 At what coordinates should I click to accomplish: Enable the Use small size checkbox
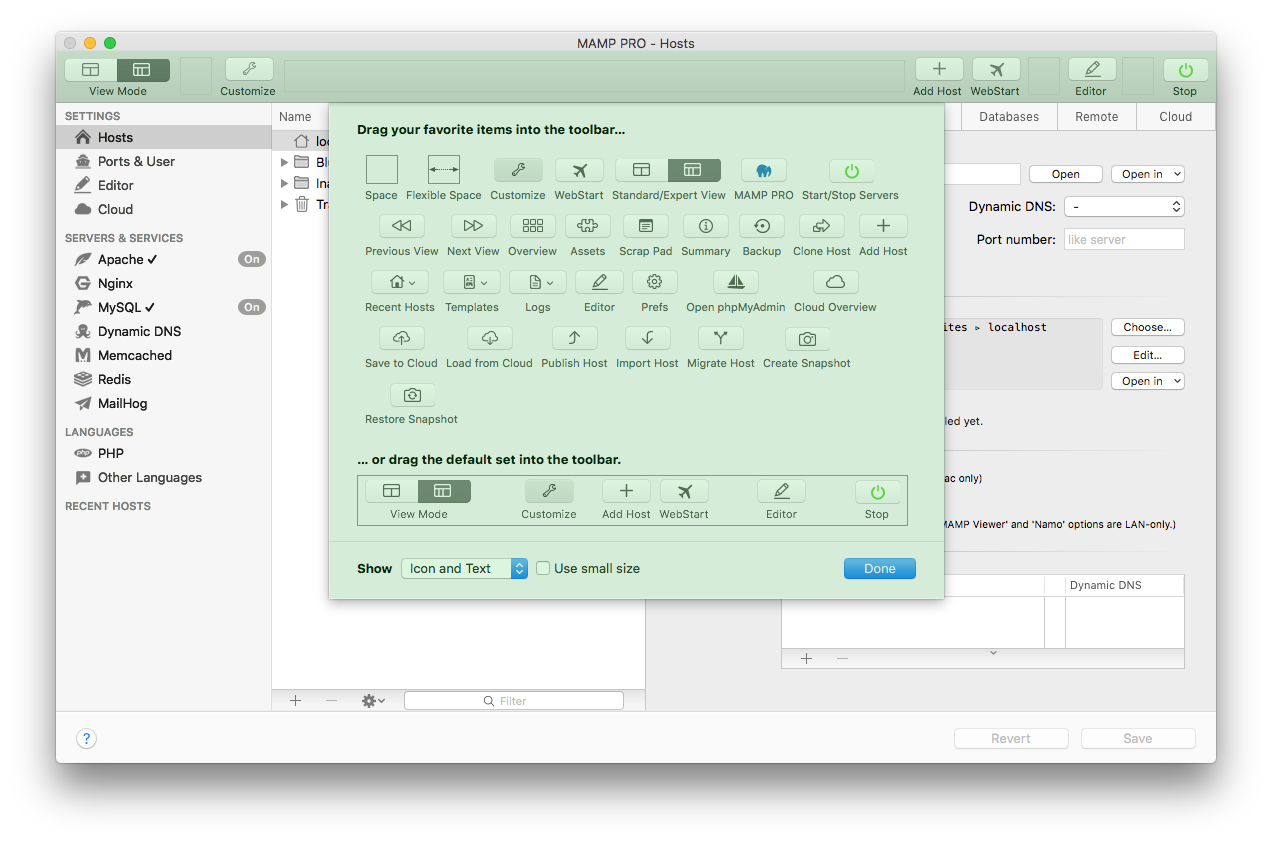[543, 567]
